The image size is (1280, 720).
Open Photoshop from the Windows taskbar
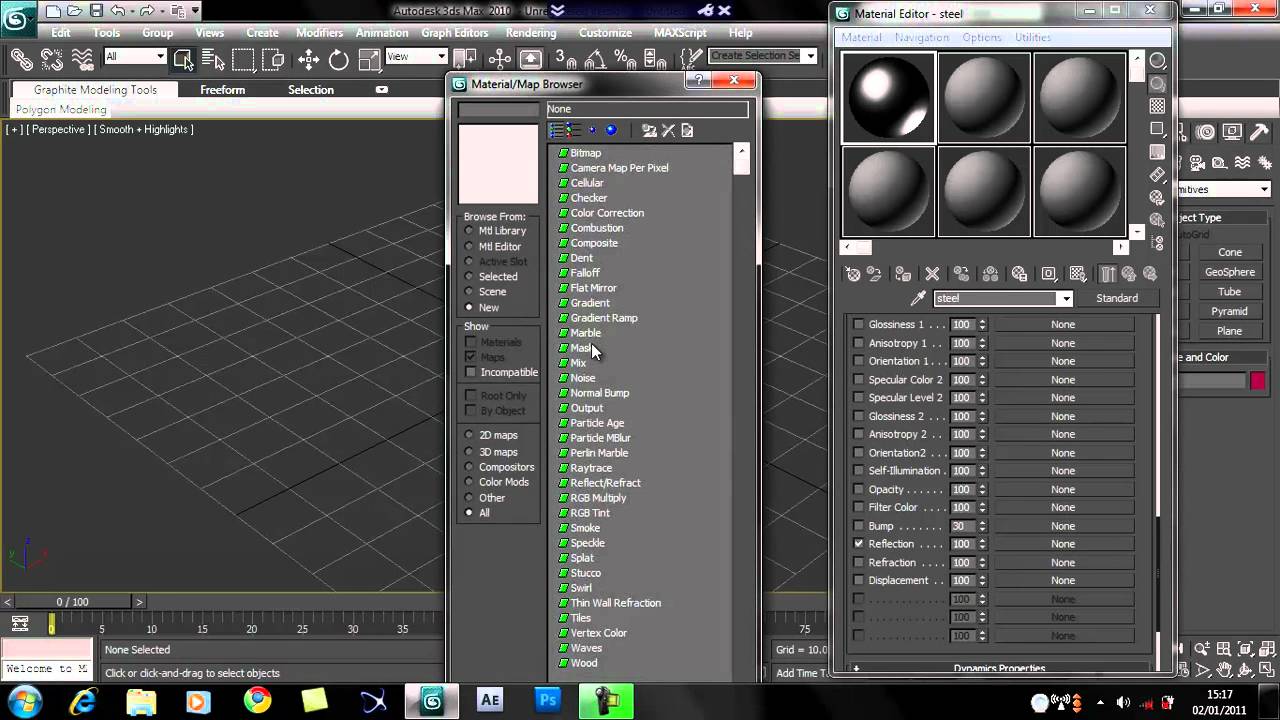click(548, 700)
